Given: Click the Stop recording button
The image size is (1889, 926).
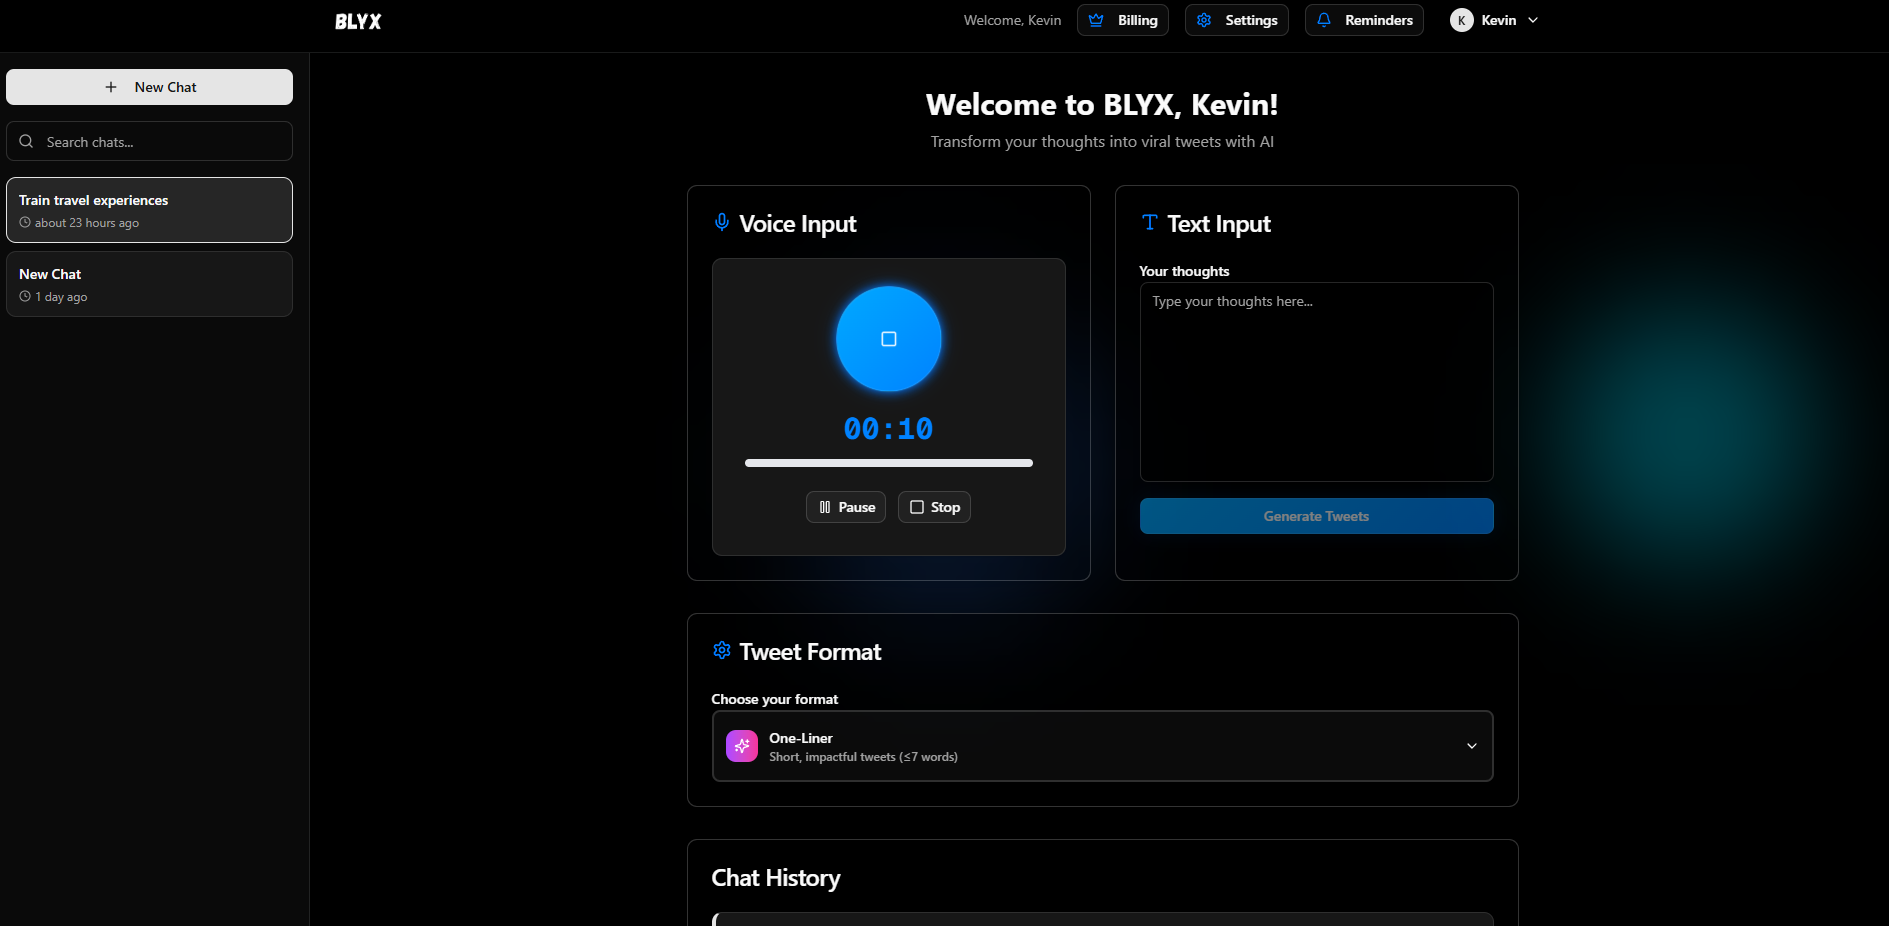Looking at the screenshot, I should point(934,507).
